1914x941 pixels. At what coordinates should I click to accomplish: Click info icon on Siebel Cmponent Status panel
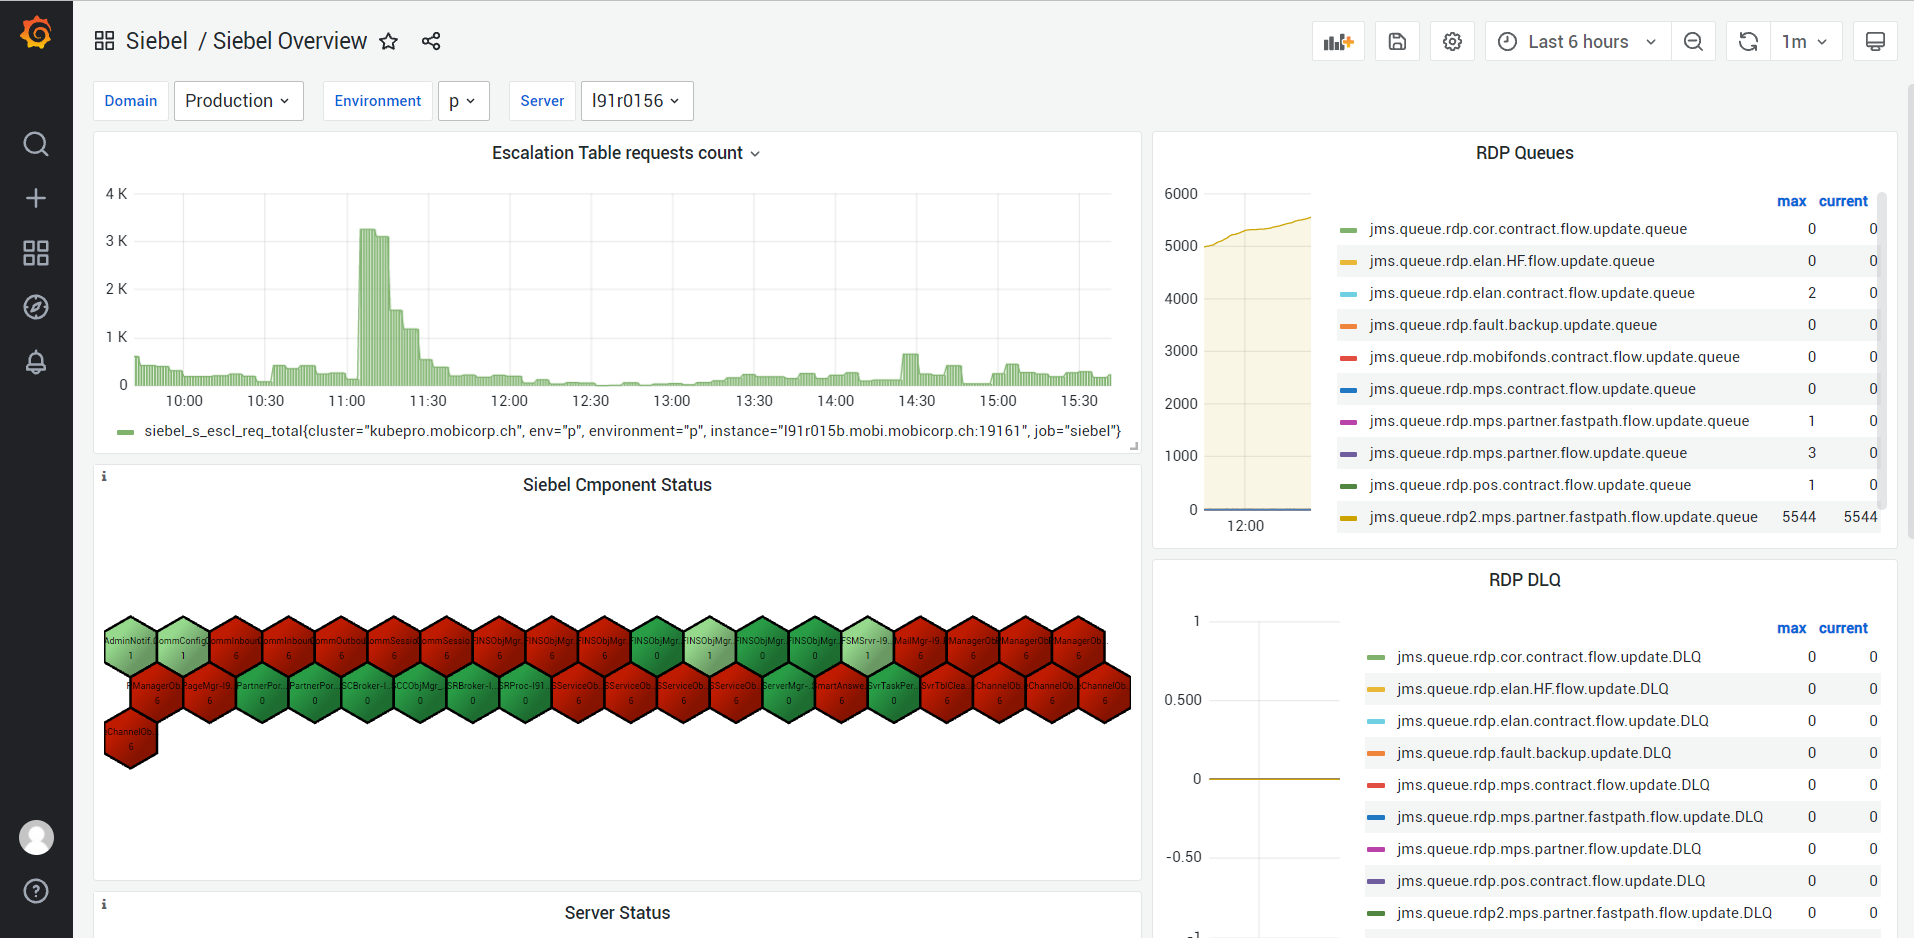click(x=104, y=476)
